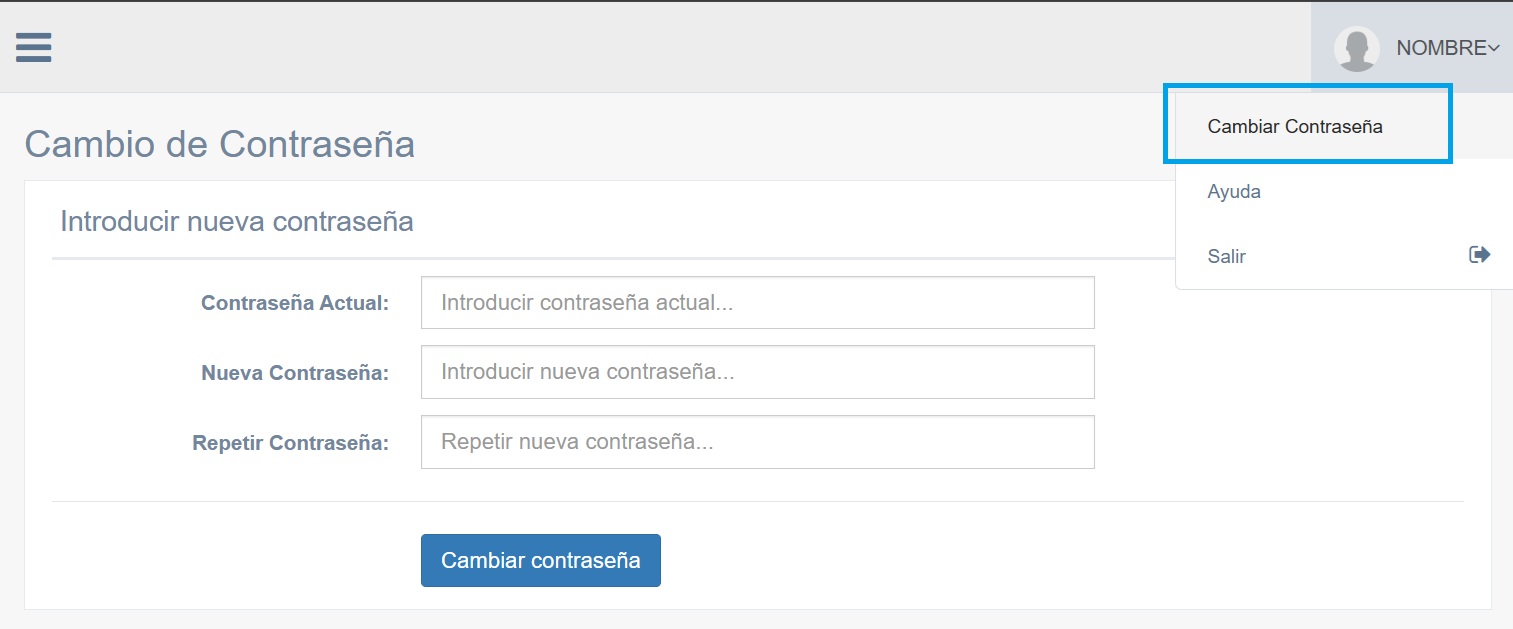Collapse the user menu via chevron arrow
Screen dimensions: 1513x629
click(1494, 48)
